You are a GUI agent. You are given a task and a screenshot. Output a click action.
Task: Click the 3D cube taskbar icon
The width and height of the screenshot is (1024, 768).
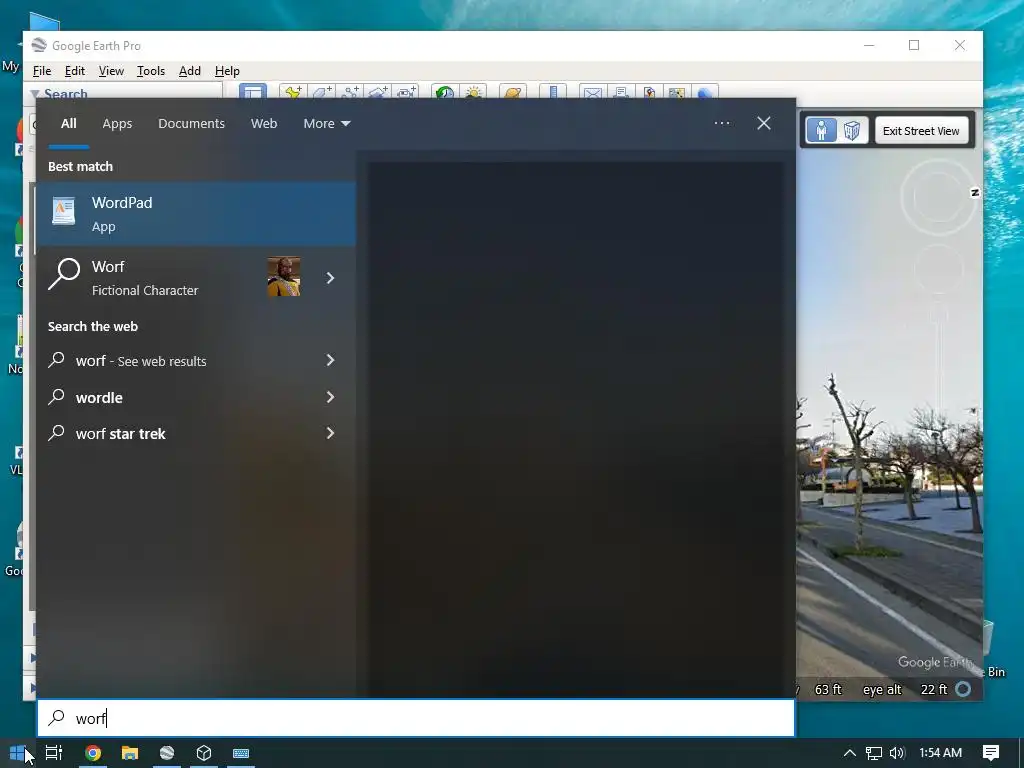tap(204, 753)
